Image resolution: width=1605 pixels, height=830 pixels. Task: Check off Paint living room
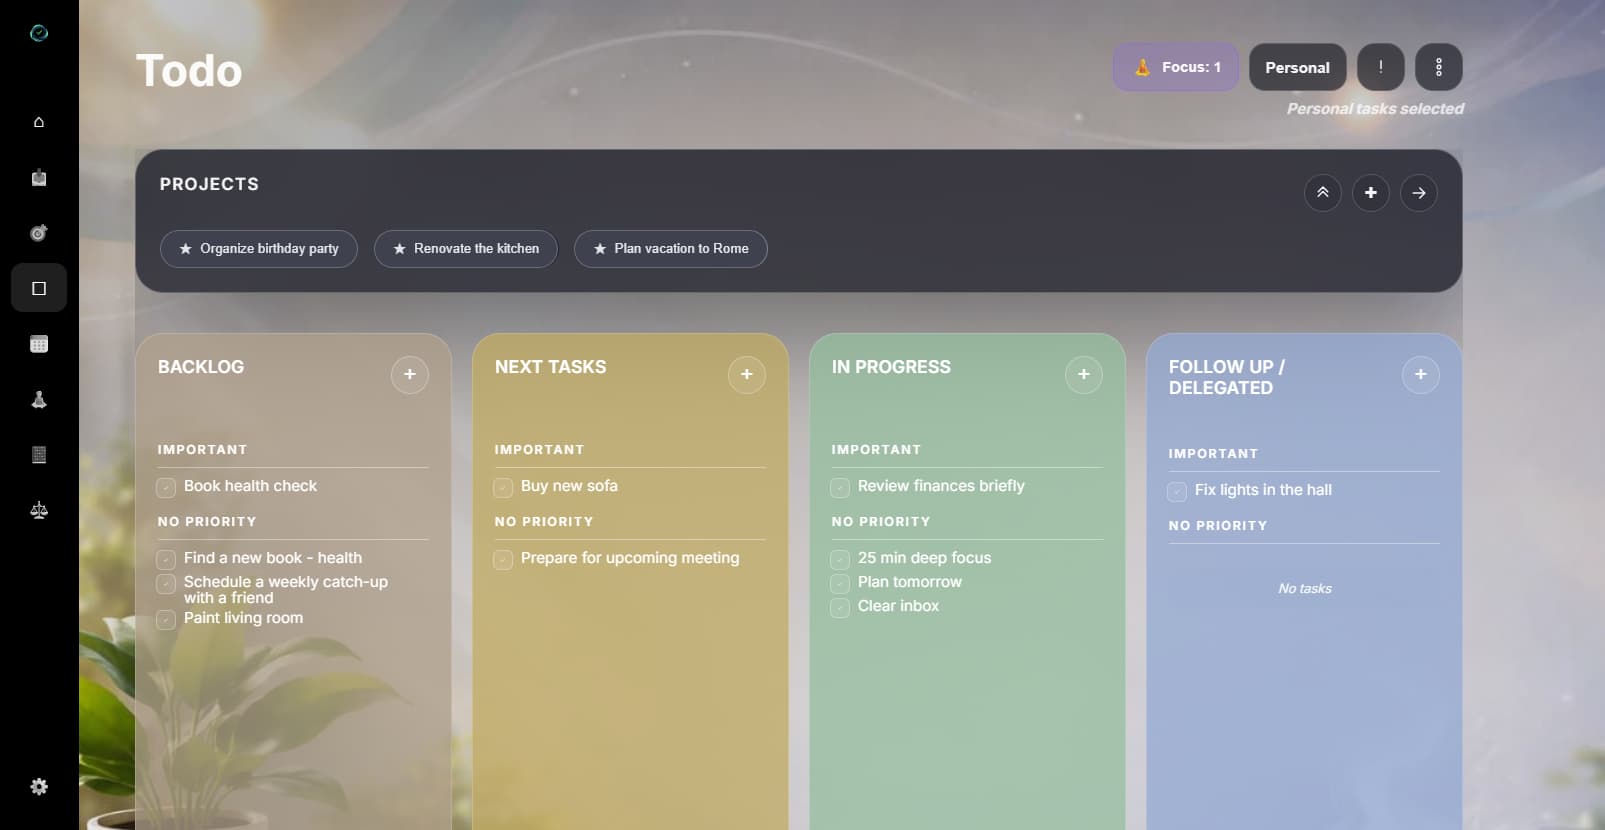pos(166,620)
